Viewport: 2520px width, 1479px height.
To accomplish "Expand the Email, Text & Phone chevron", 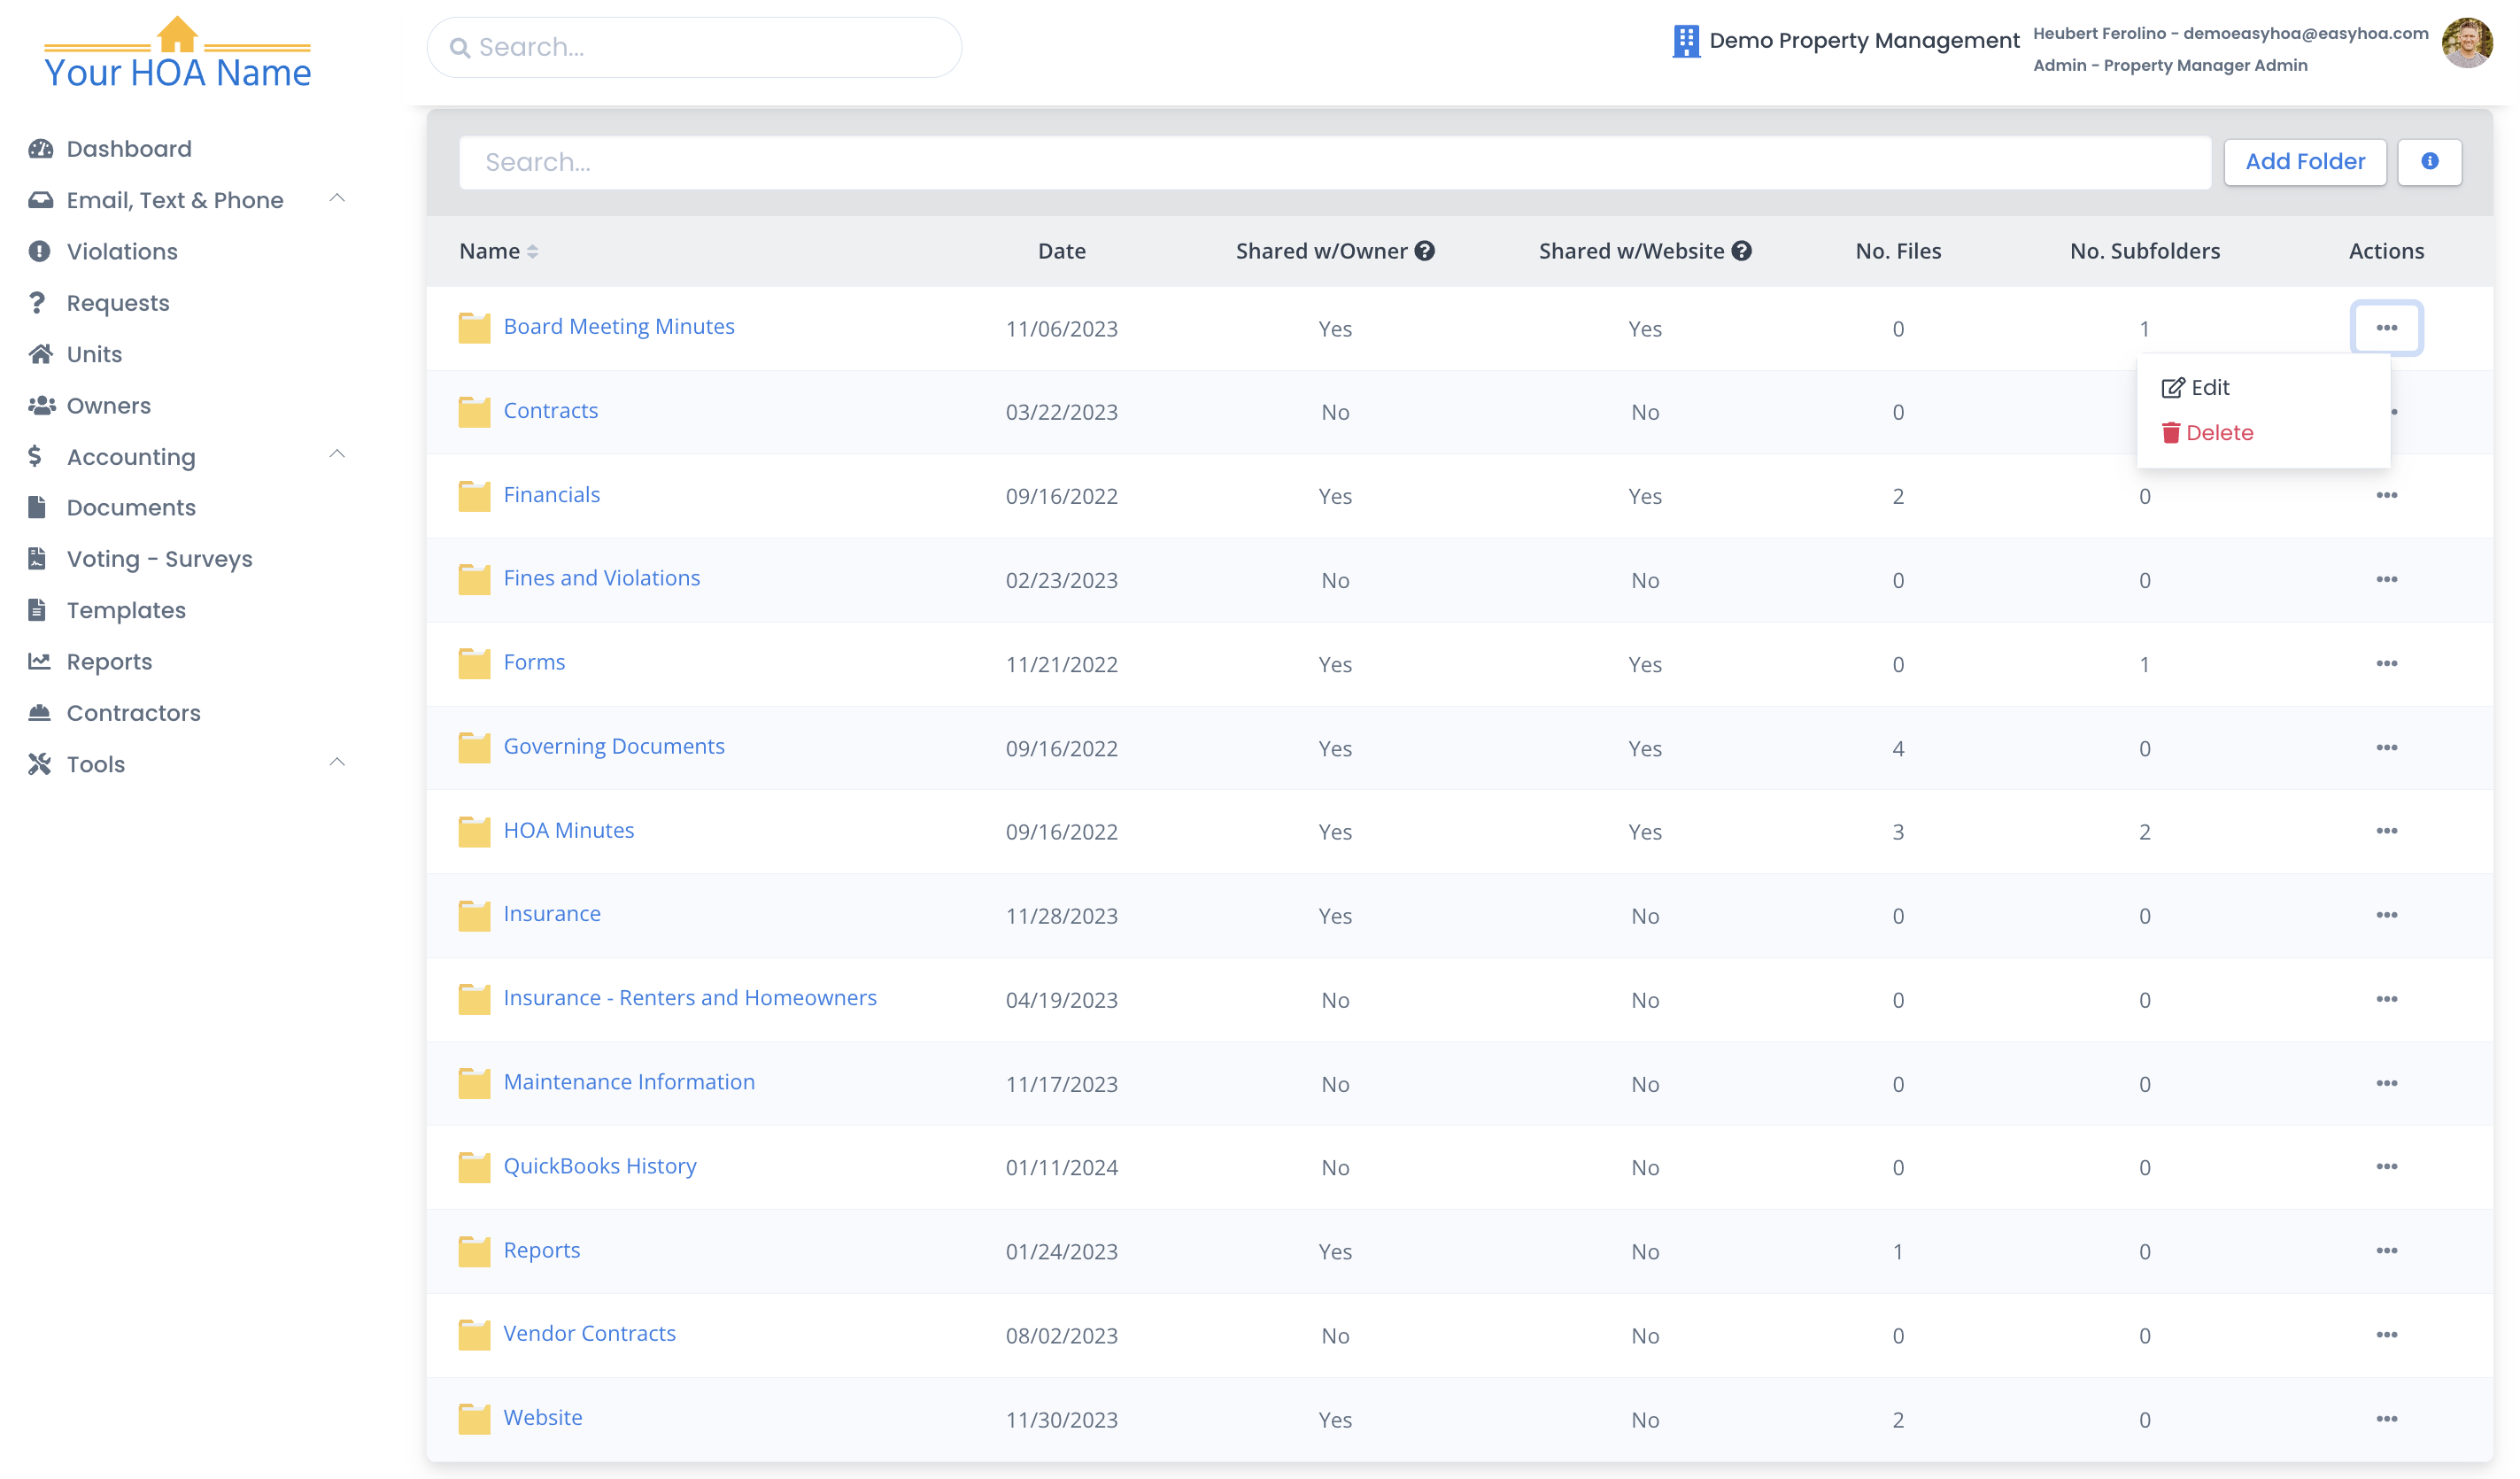I will [x=337, y=198].
